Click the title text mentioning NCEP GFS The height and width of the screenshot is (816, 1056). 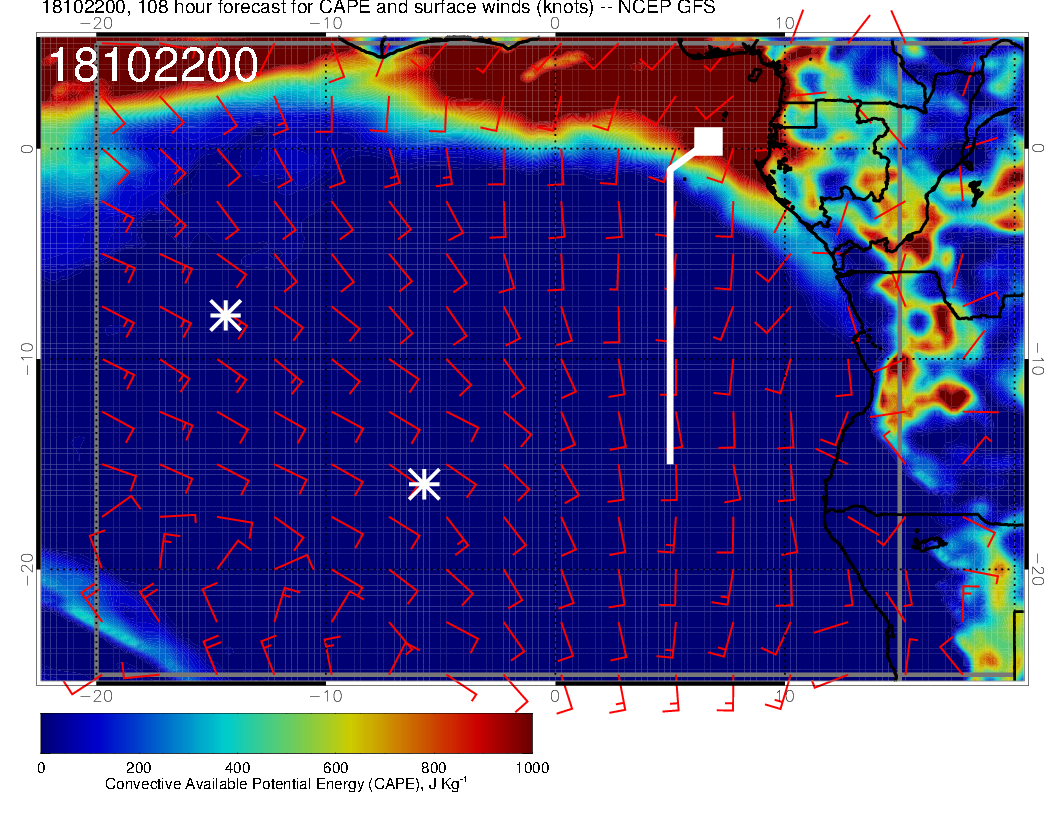pos(378,7)
